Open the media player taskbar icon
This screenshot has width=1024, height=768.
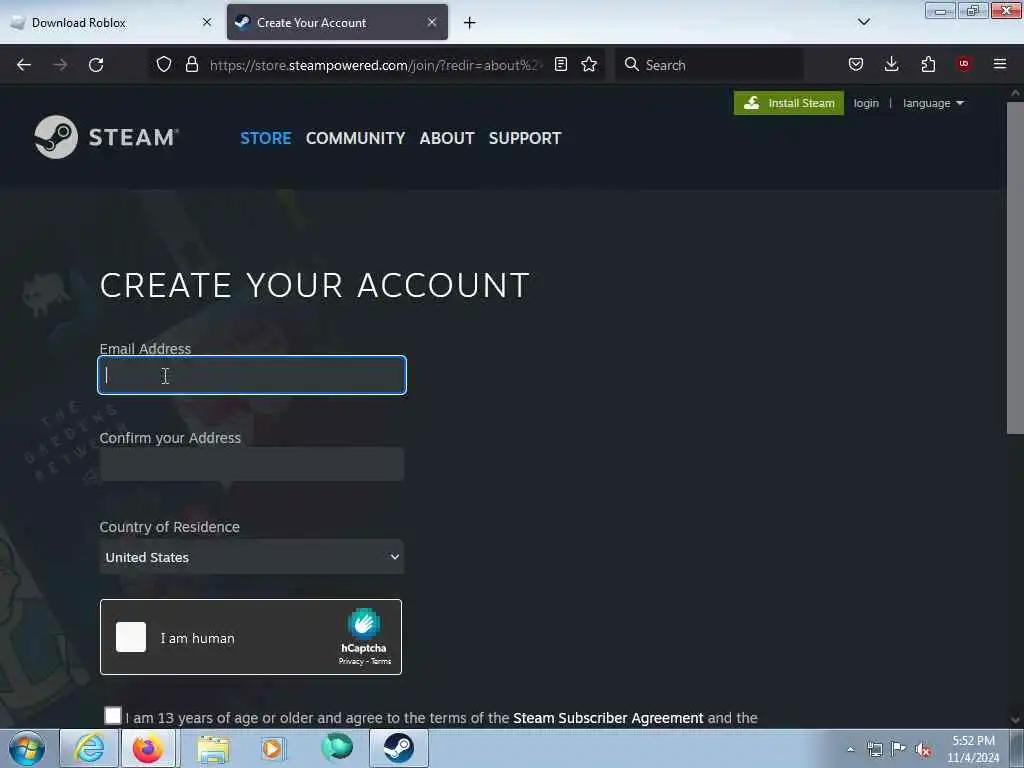(x=273, y=748)
